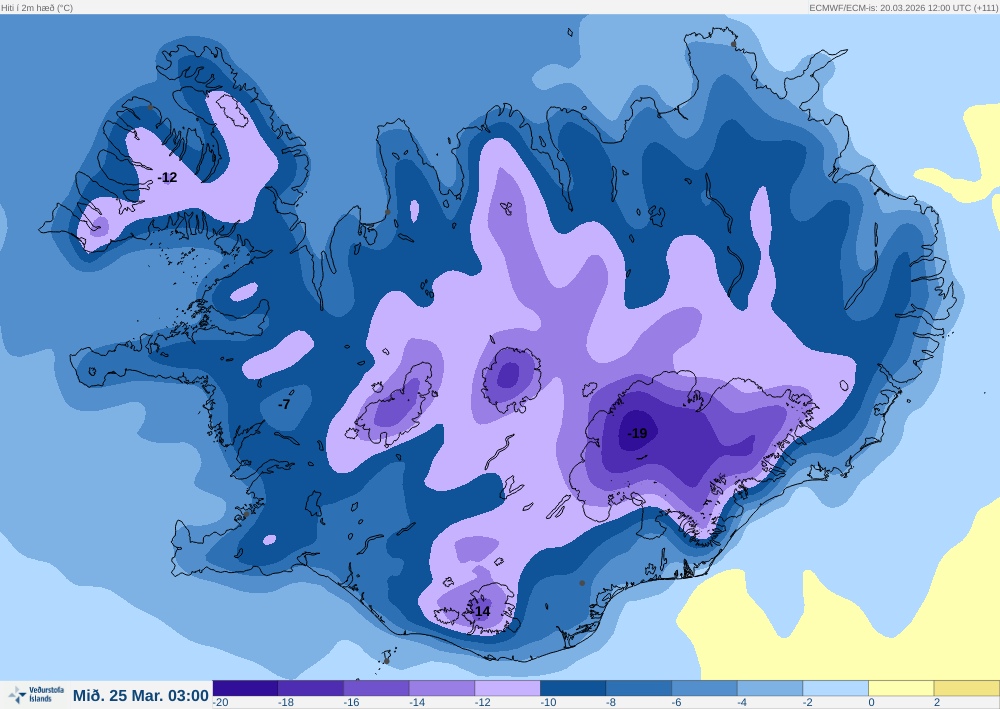1000x709 pixels.
Task: Select the legend swatch between -6 and -4
Action: [705, 688]
